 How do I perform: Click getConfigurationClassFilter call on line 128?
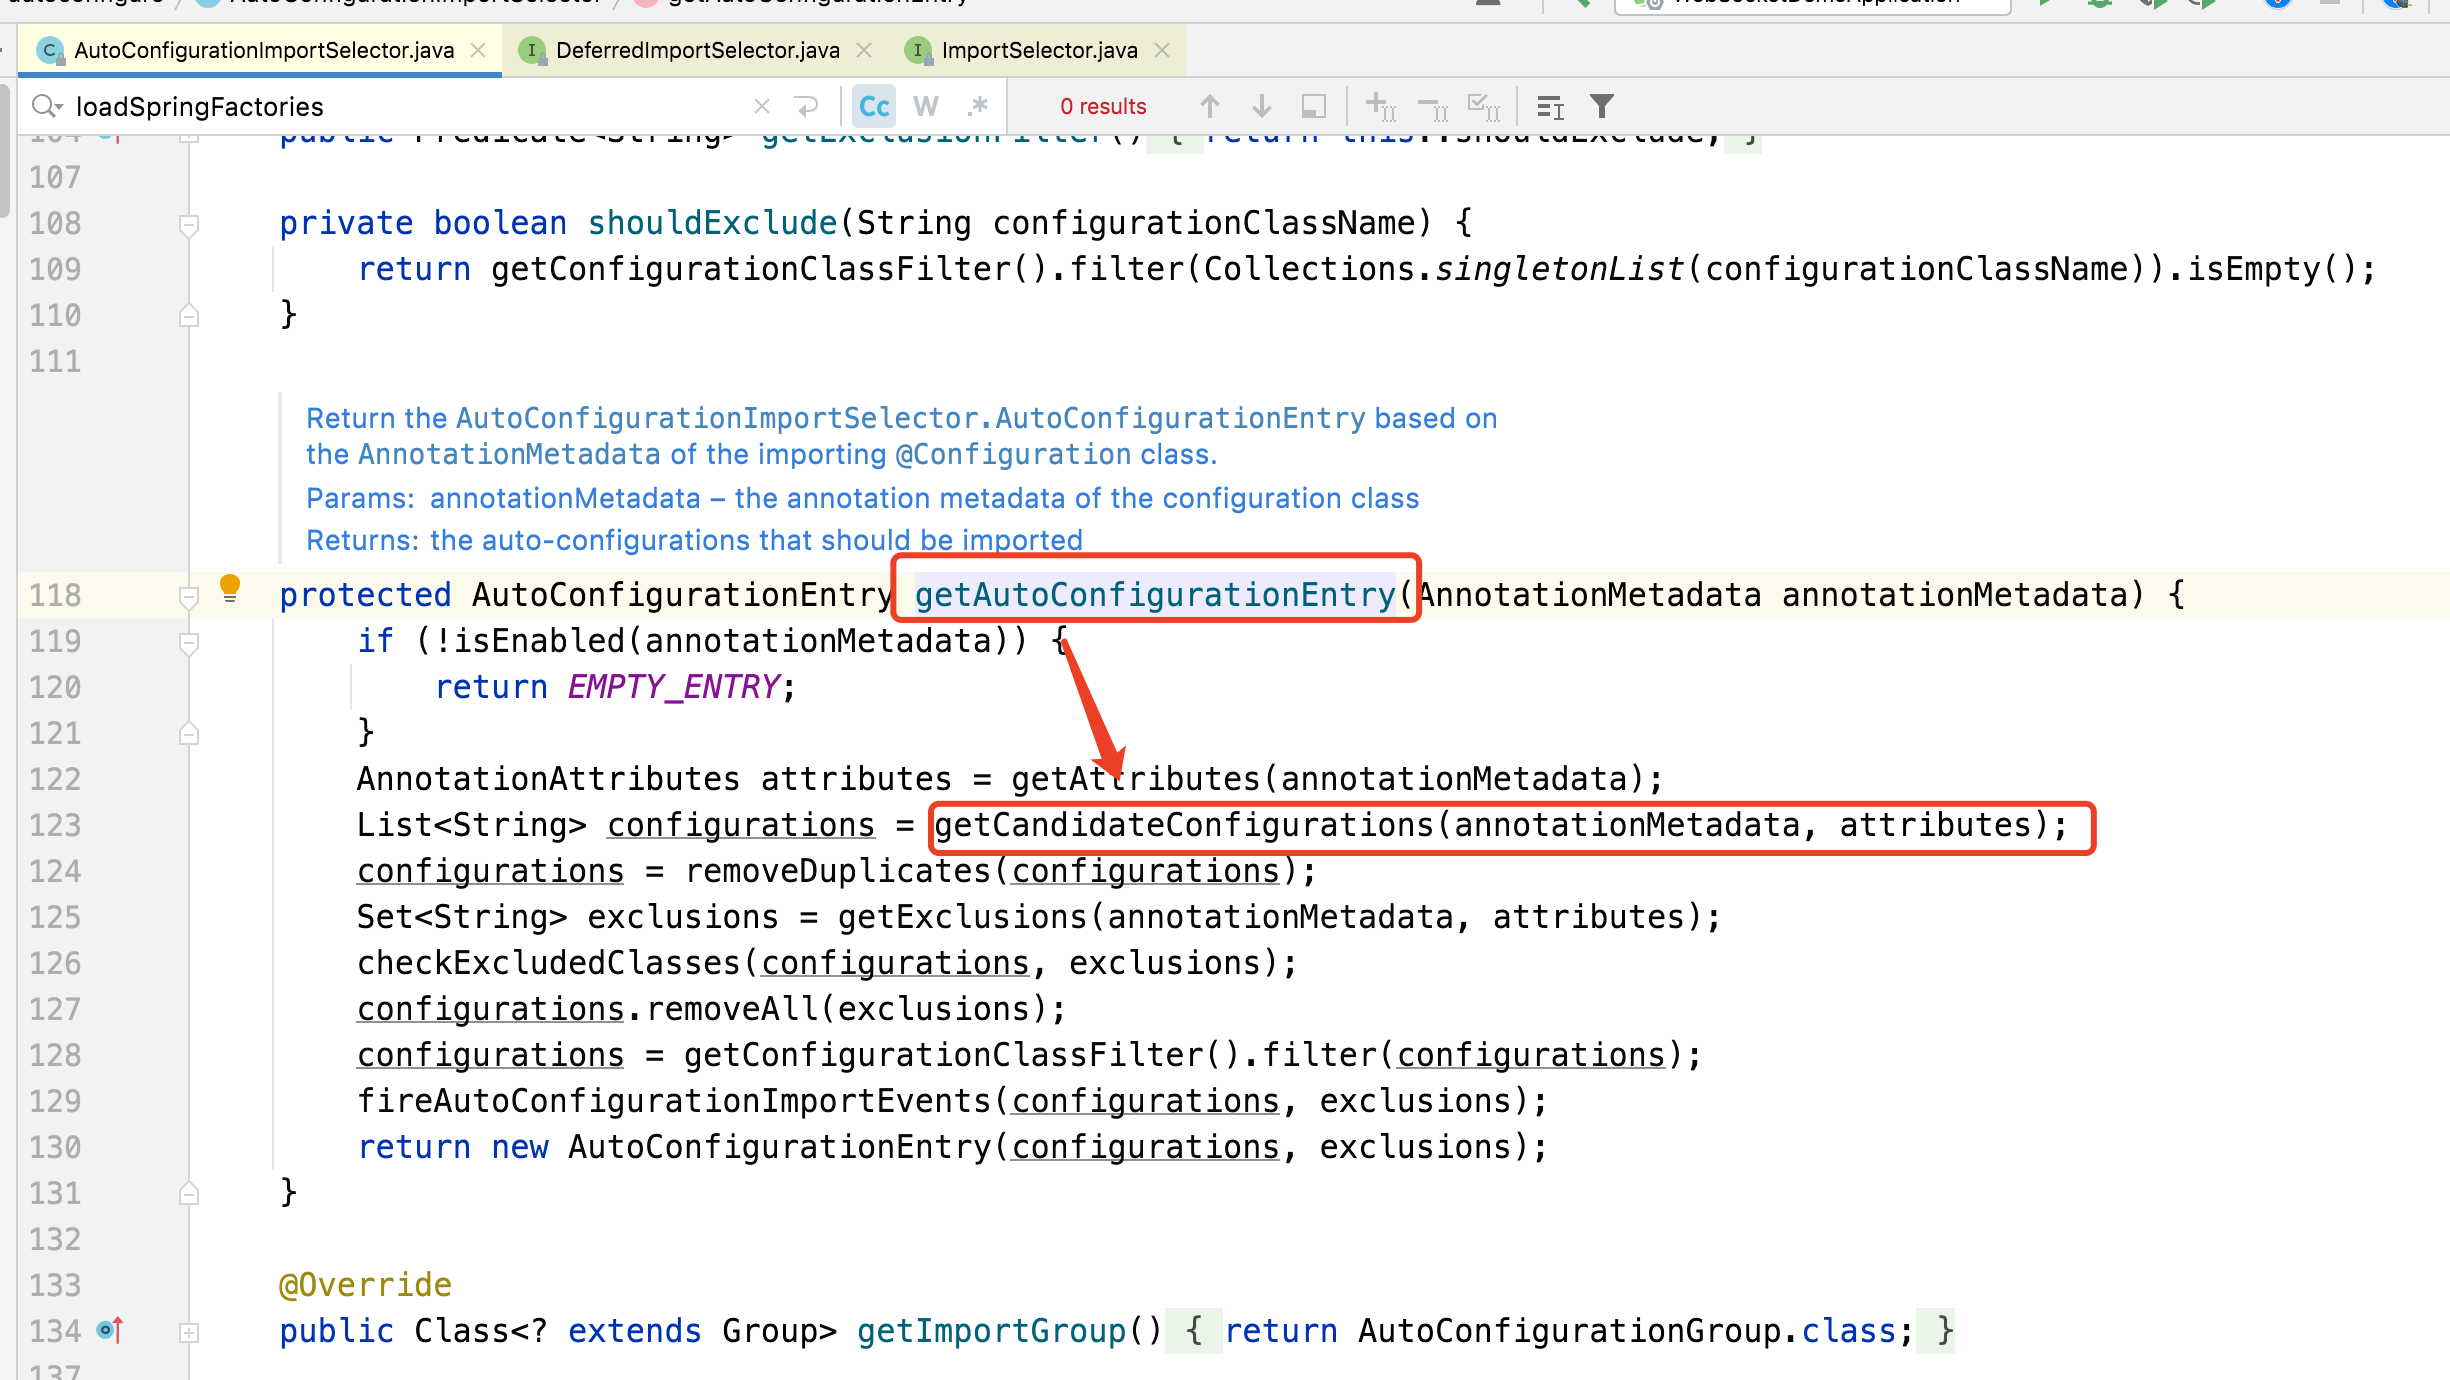click(943, 1055)
